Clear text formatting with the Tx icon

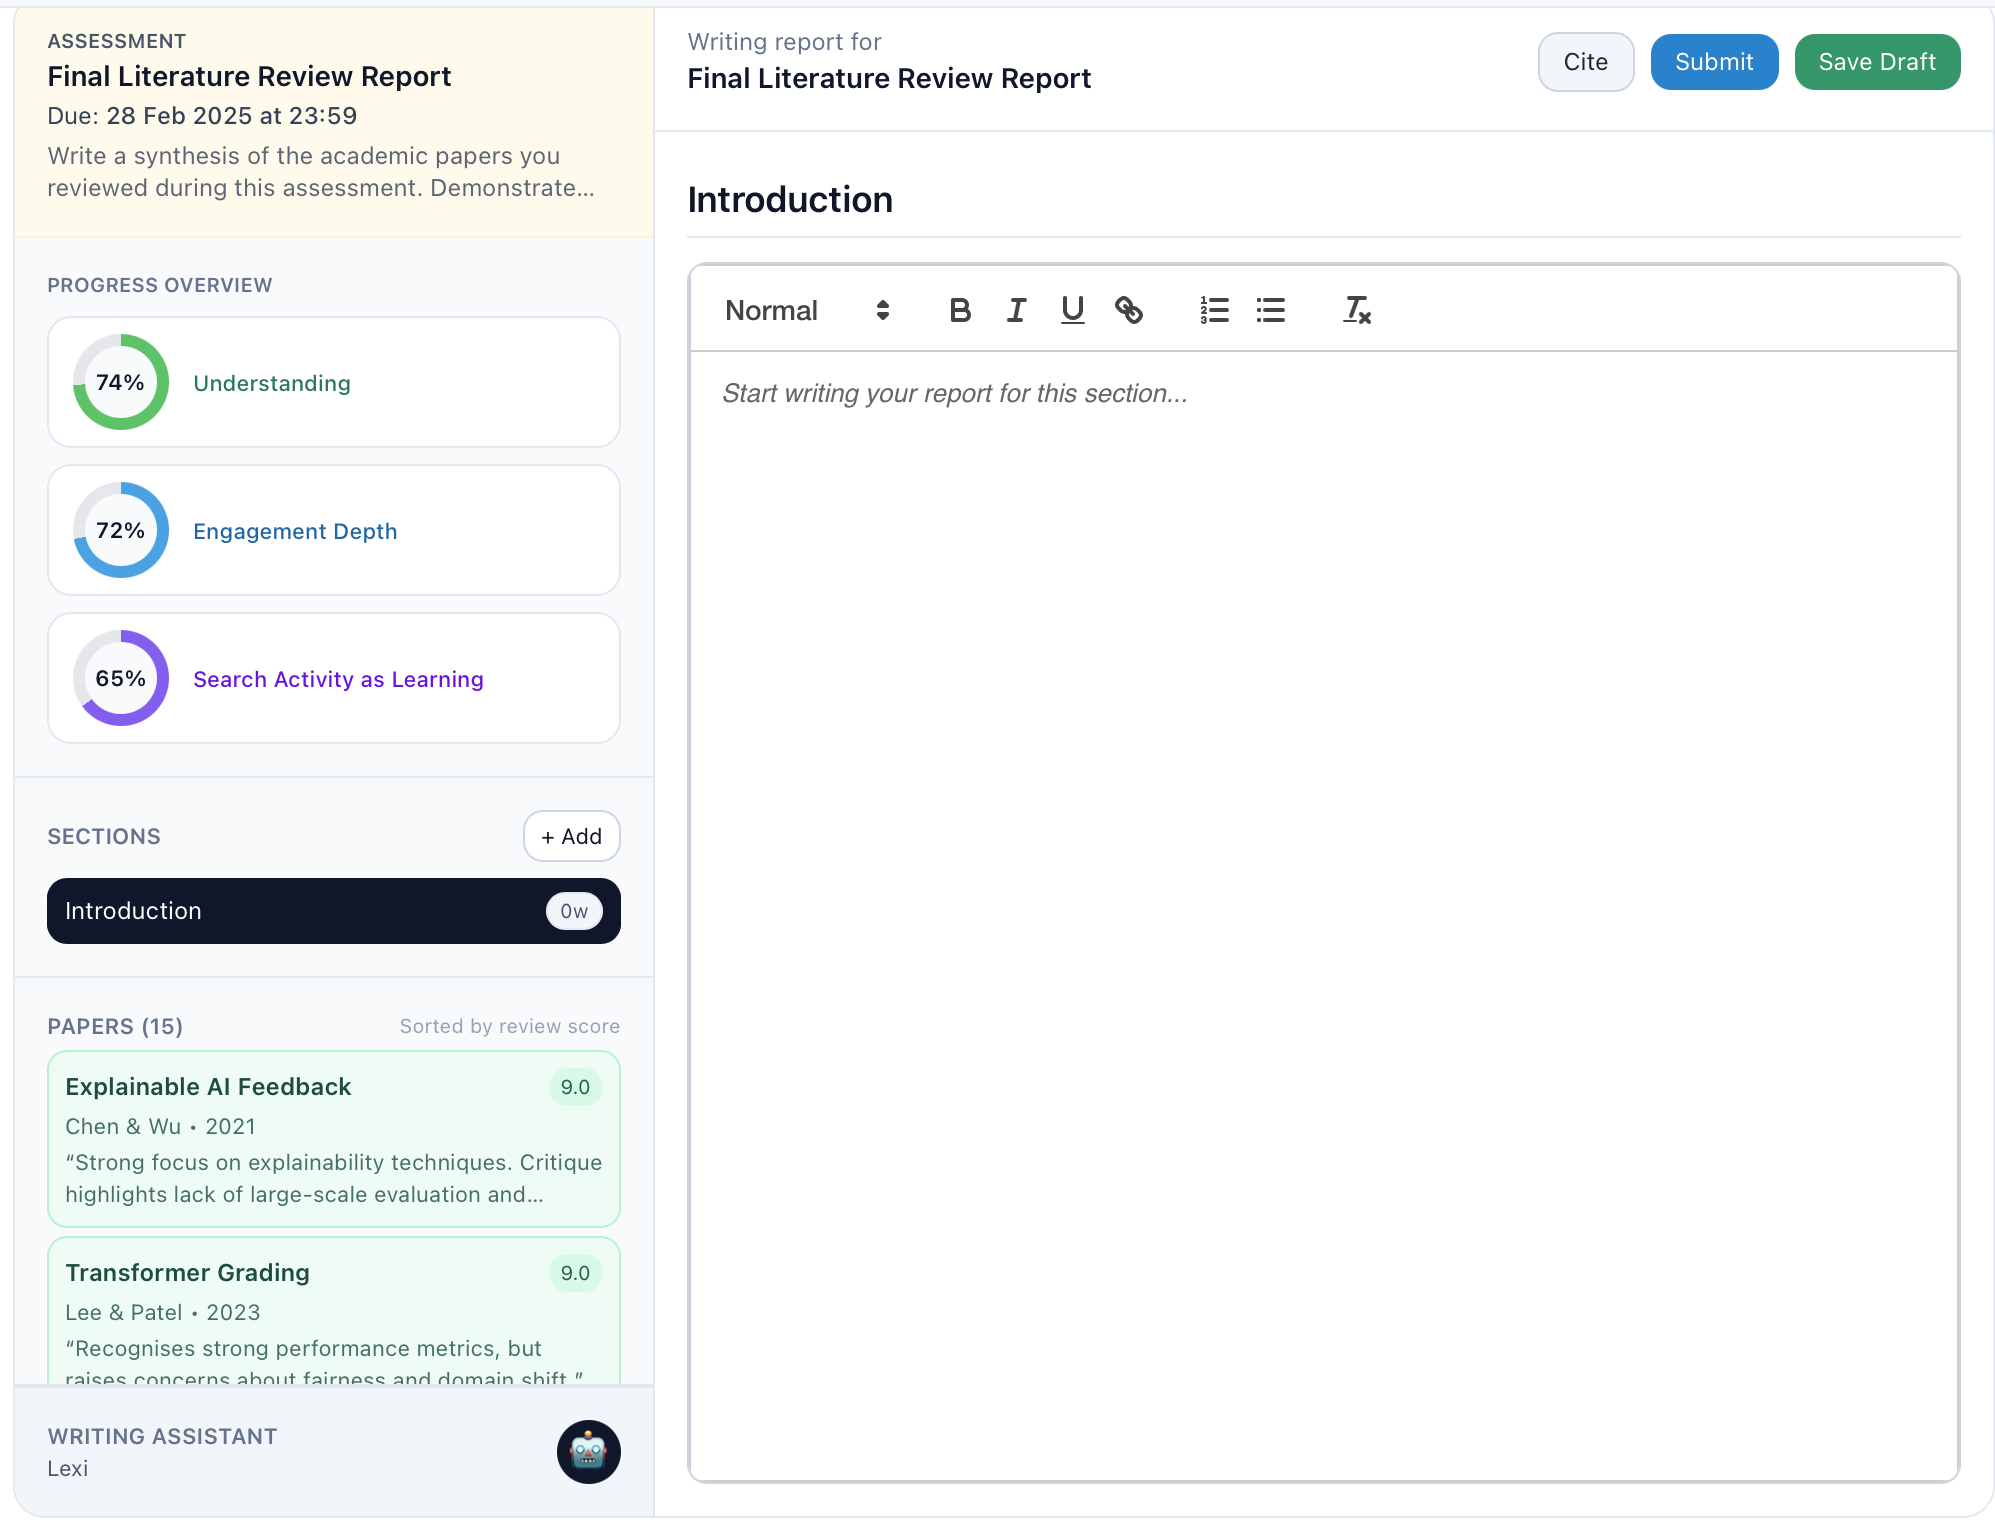[1356, 311]
